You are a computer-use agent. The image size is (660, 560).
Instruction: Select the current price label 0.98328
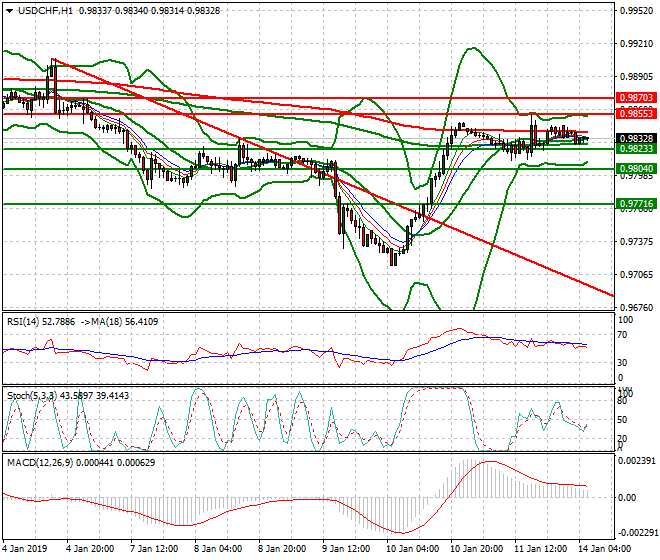tap(636, 139)
